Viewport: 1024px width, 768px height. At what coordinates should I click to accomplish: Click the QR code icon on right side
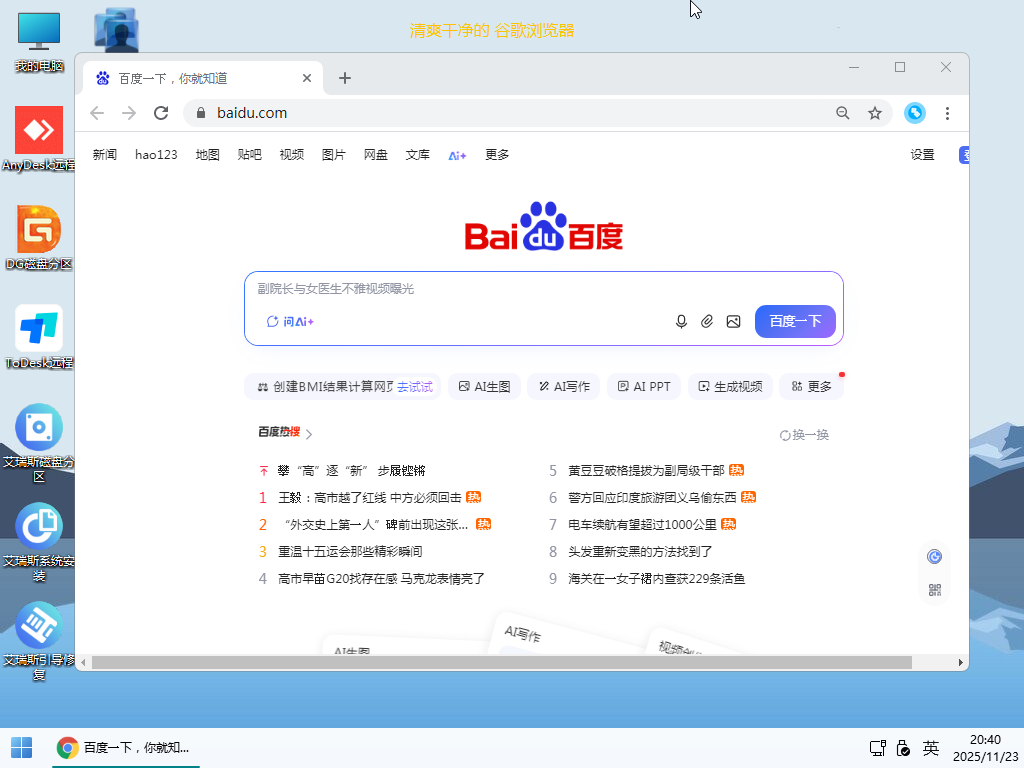click(x=935, y=590)
